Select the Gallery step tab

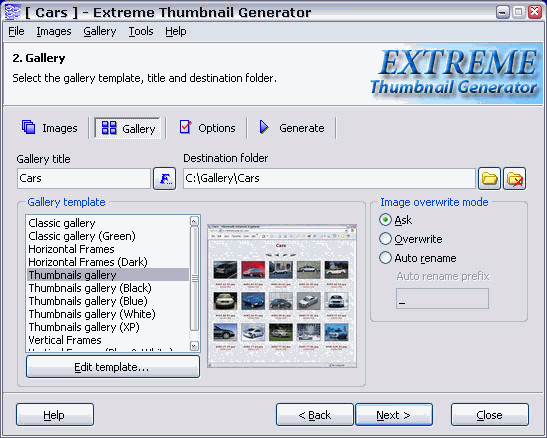[x=128, y=128]
